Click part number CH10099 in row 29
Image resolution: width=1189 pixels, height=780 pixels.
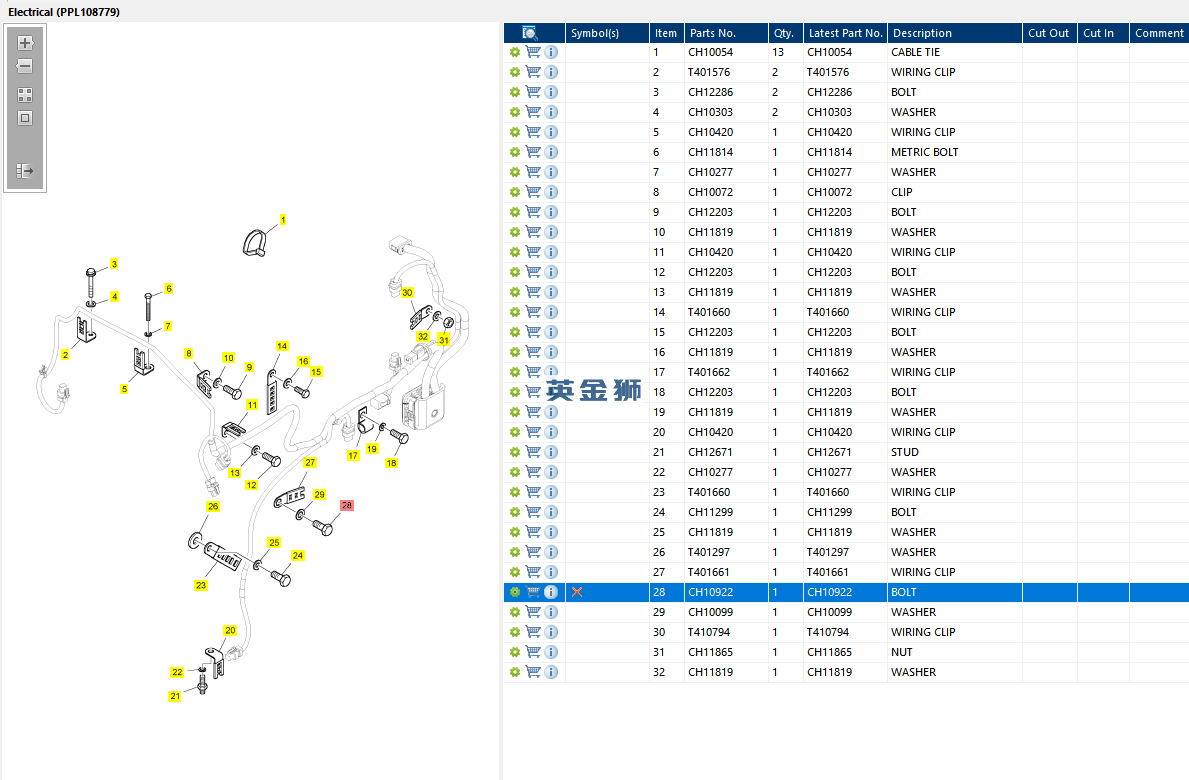711,612
